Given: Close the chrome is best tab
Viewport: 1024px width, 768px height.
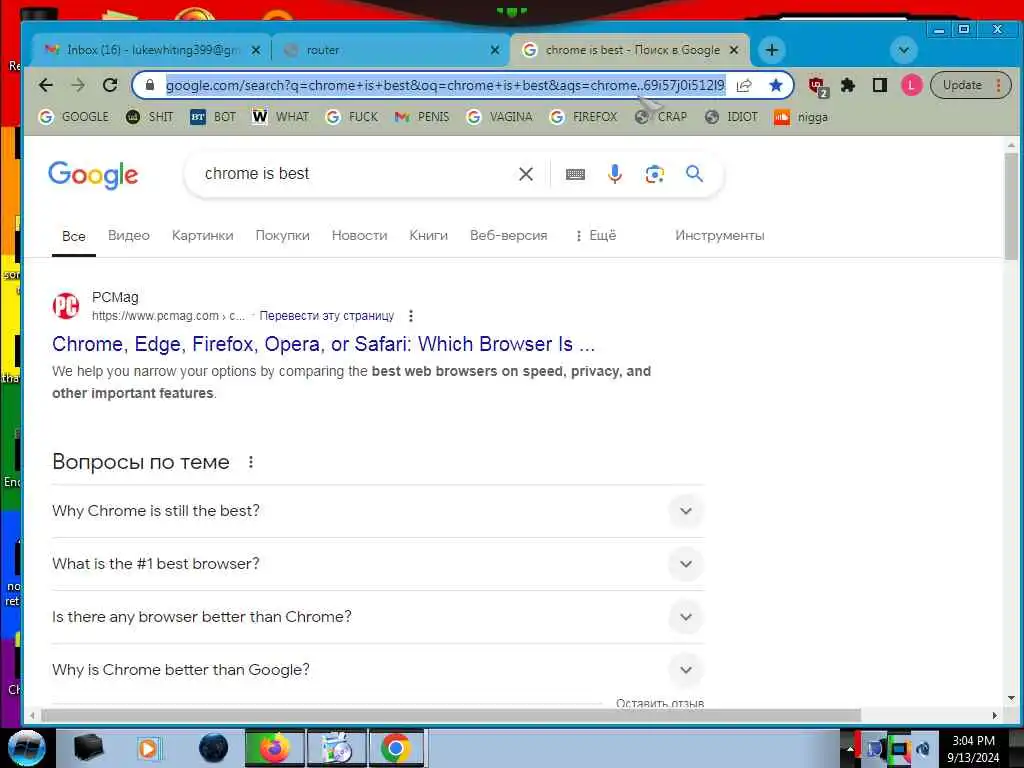Looking at the screenshot, I should 734,50.
